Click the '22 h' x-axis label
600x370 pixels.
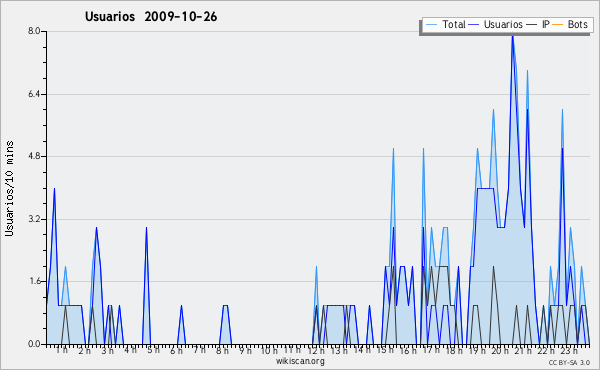pos(546,350)
